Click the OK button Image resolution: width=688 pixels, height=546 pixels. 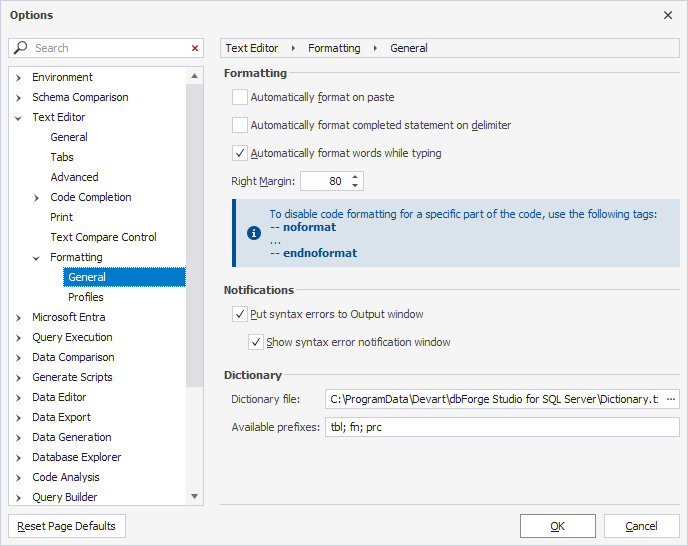[558, 526]
